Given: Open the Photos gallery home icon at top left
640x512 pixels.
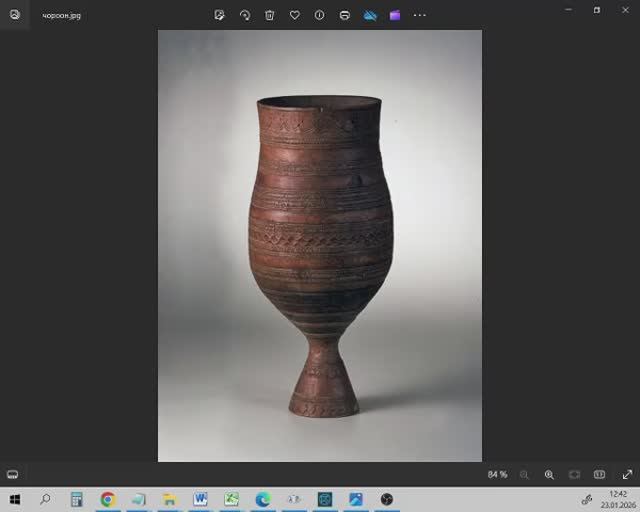Looking at the screenshot, I should 15,15.
